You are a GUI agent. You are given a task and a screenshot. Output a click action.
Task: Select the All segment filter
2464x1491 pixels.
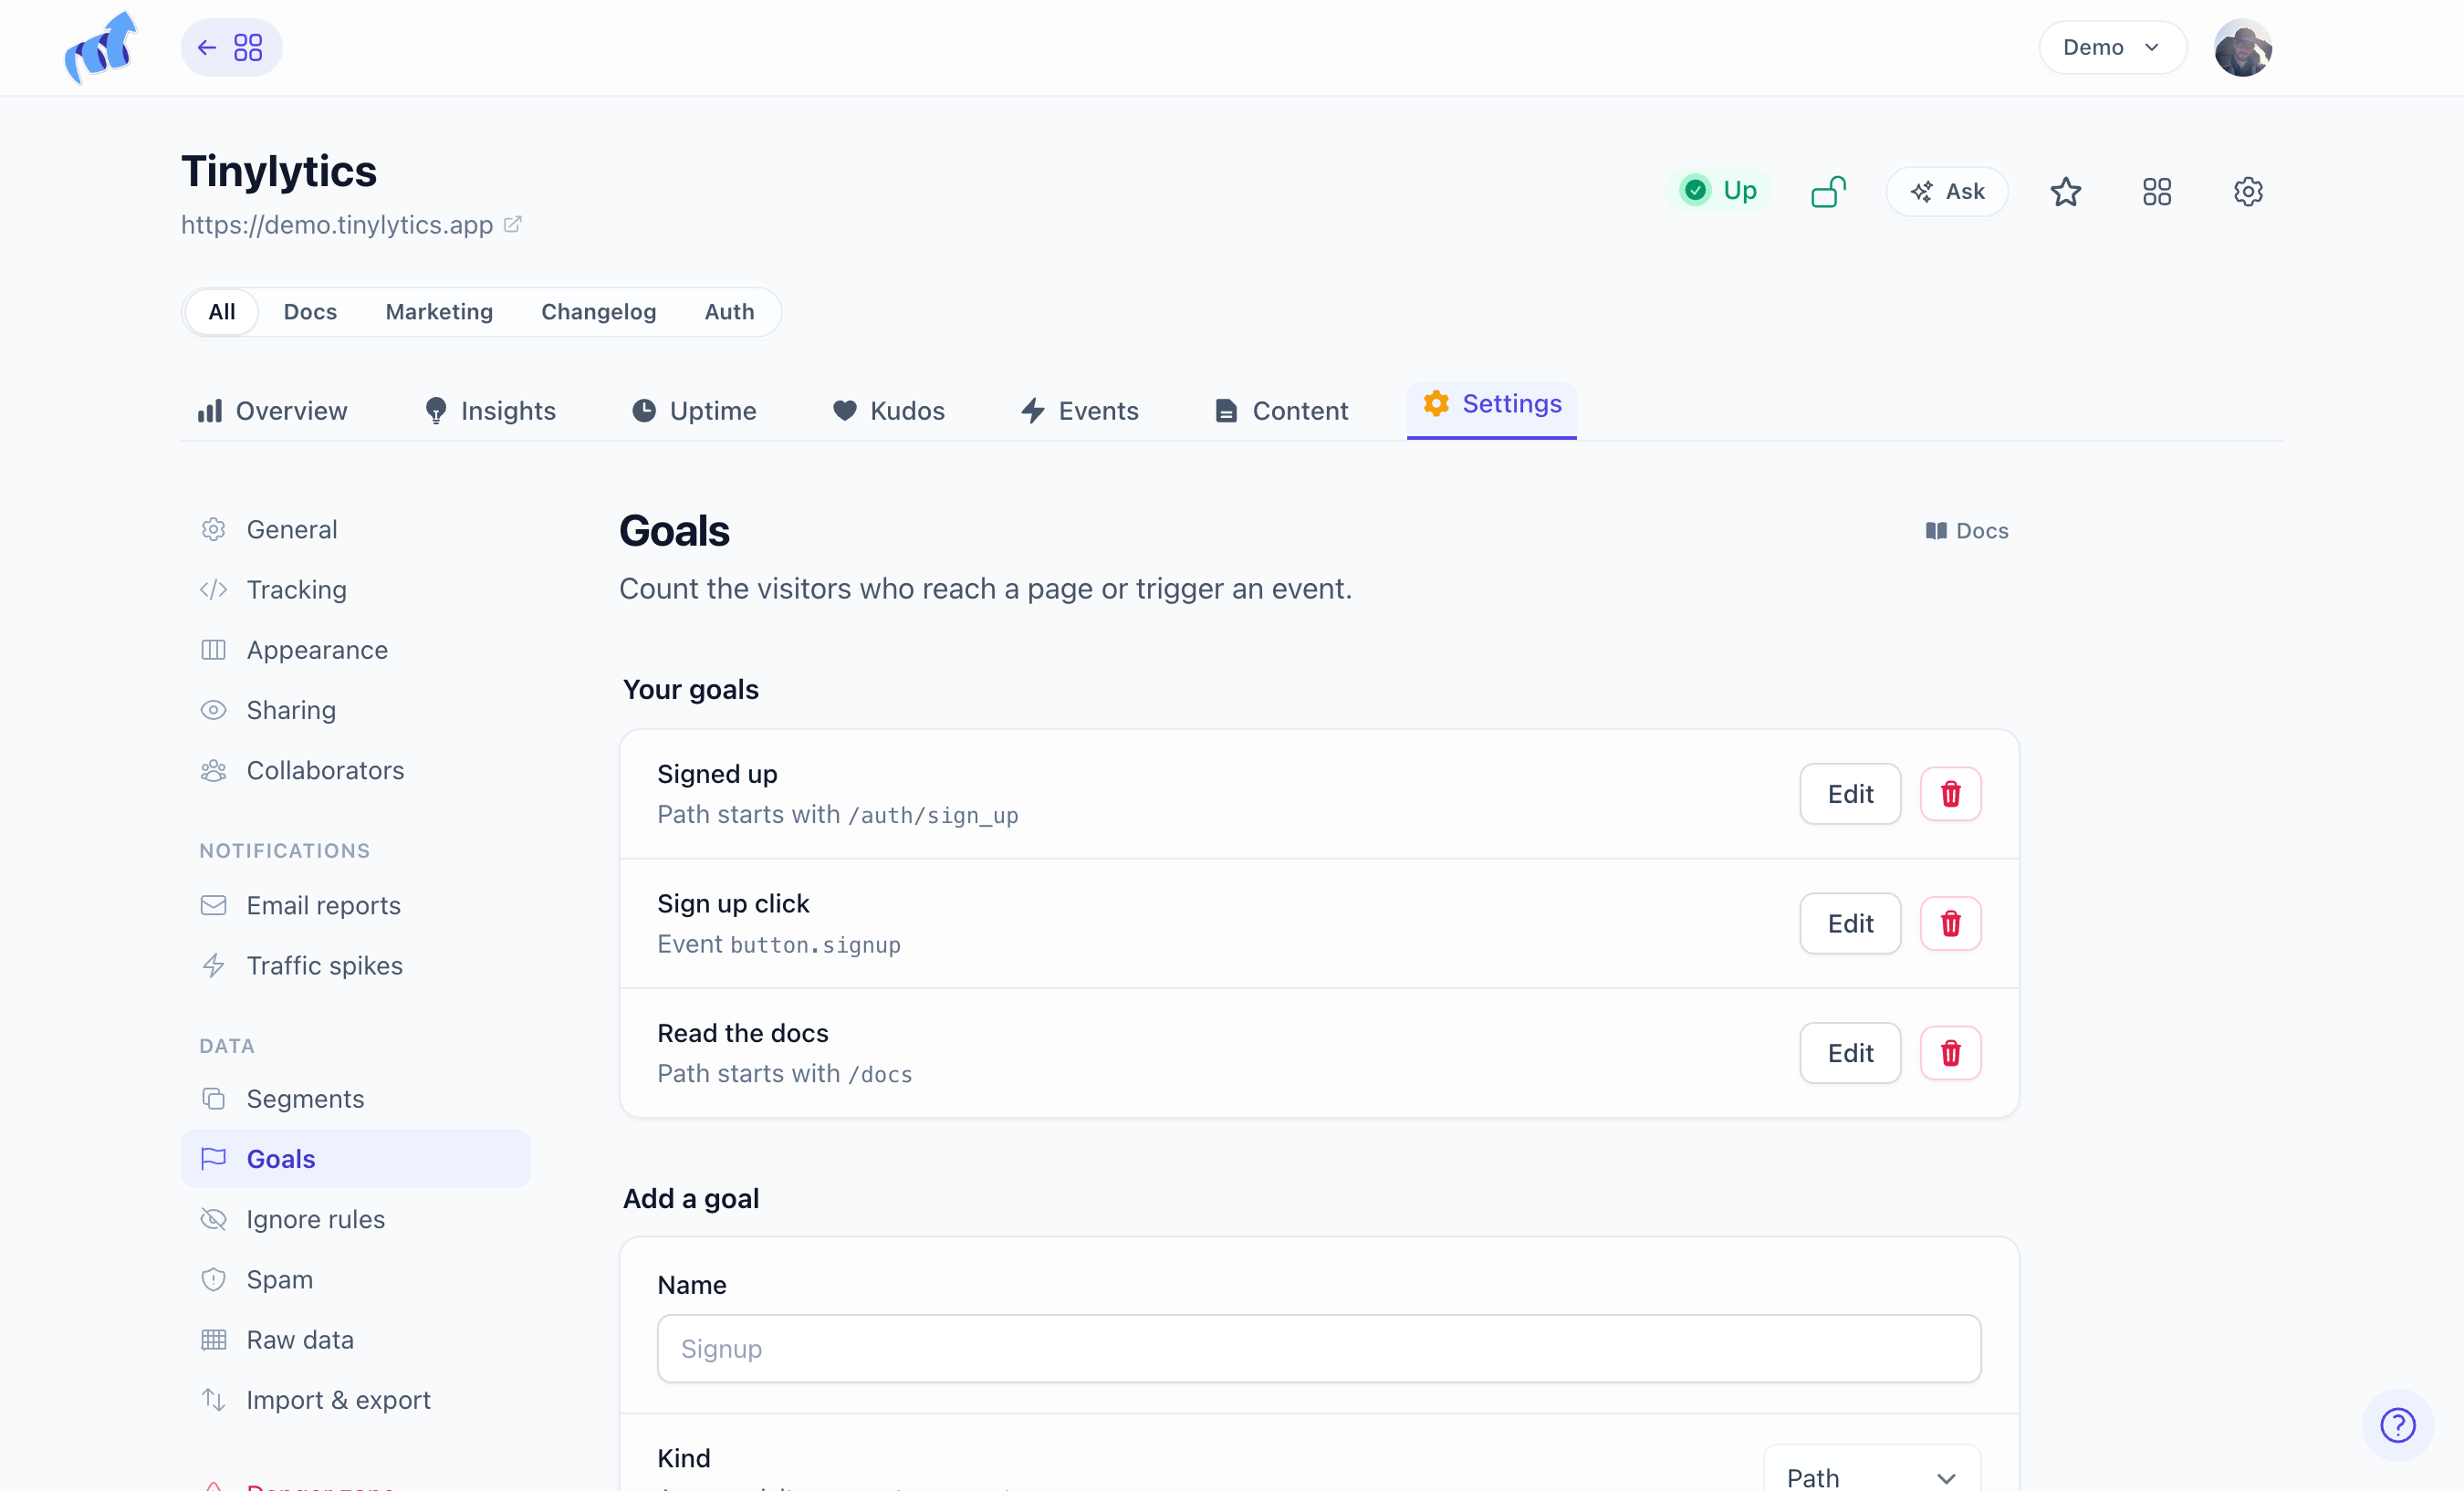point(222,312)
